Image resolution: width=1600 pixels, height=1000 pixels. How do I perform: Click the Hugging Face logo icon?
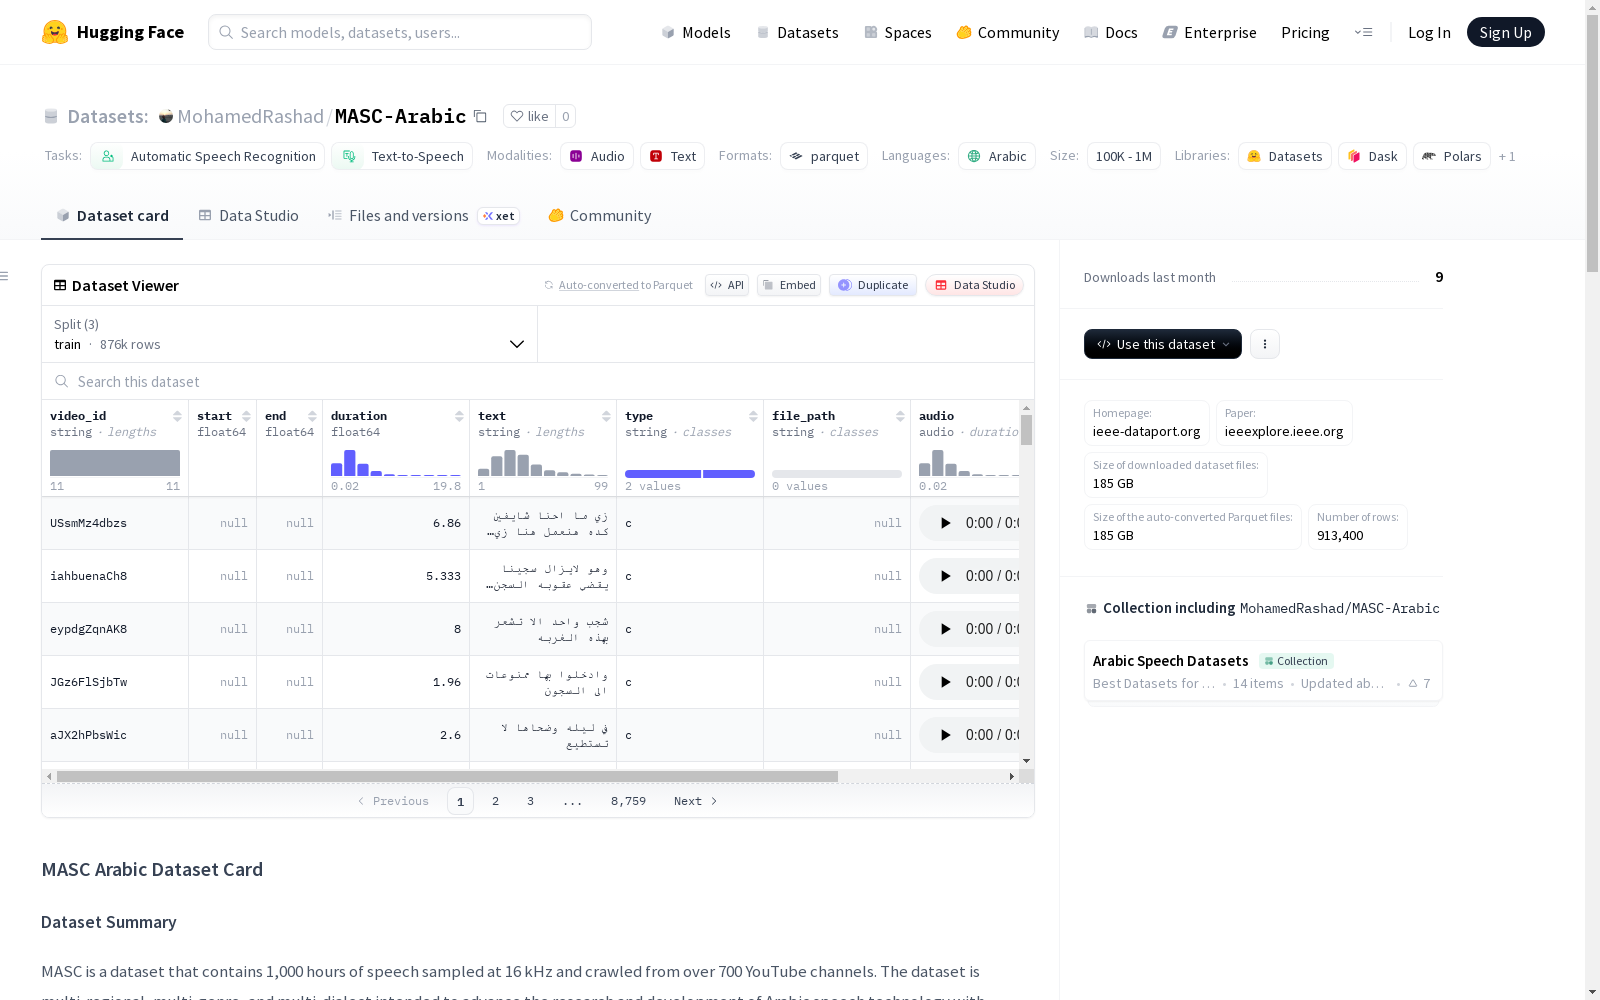(55, 32)
